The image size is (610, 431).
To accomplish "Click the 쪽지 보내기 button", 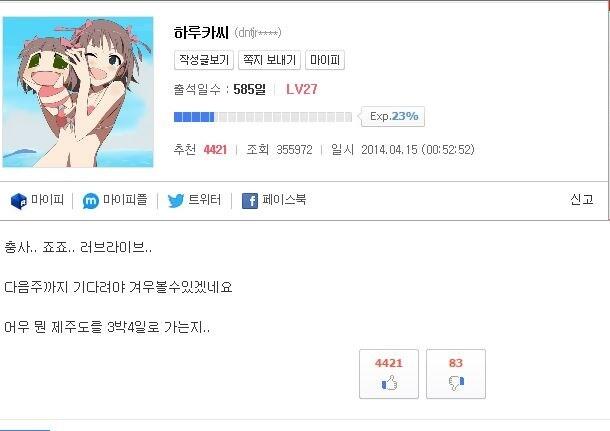I will click(x=269, y=60).
